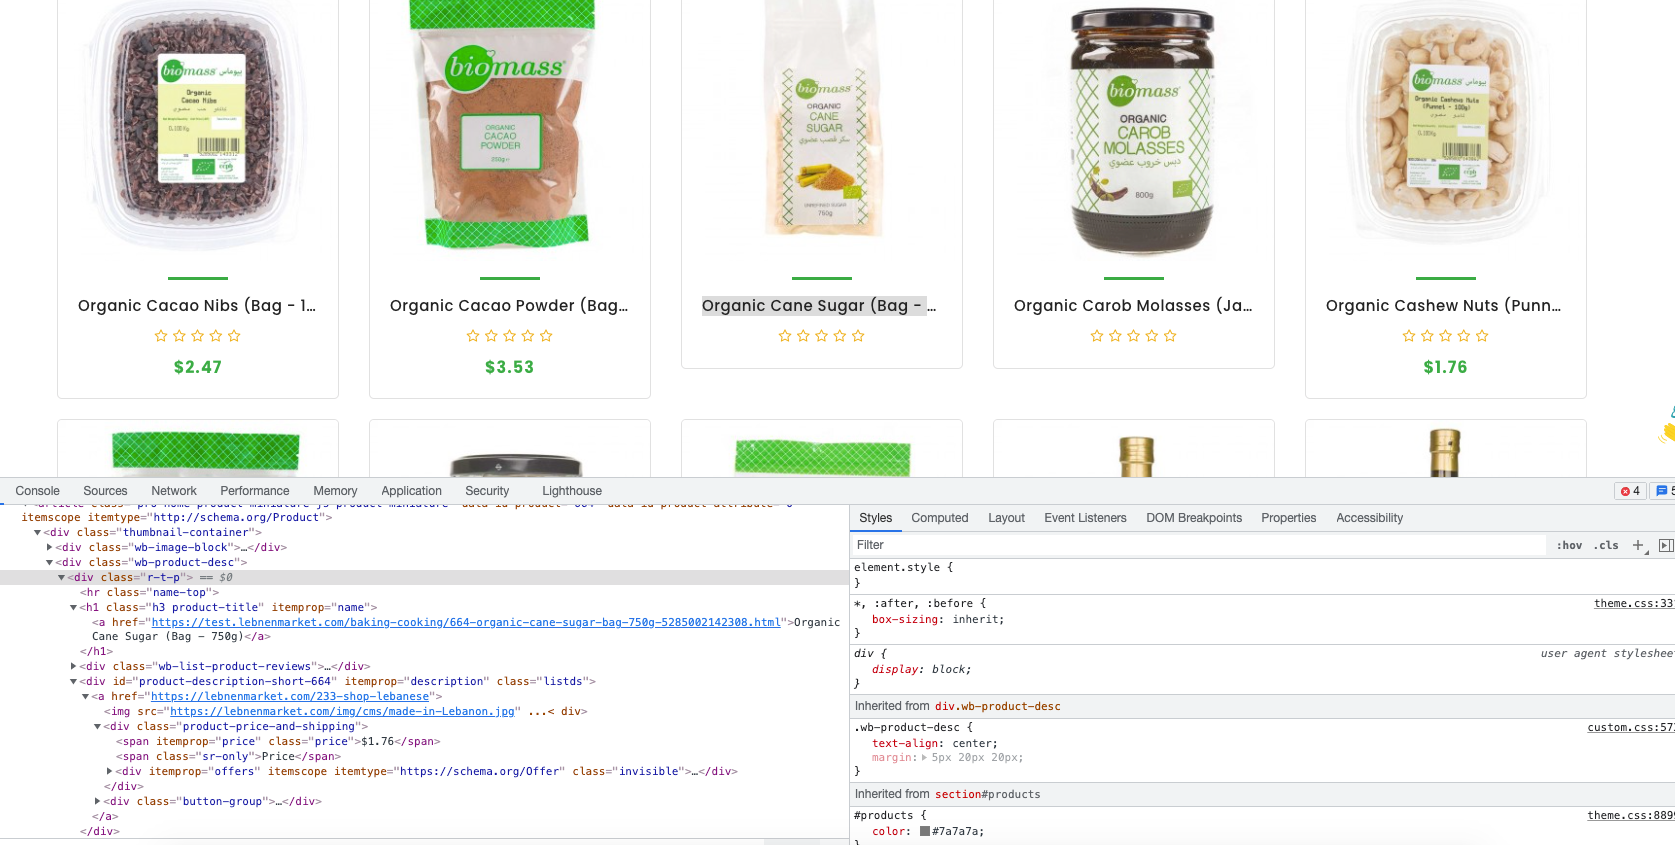Collapse the thumbnail-container div node
Screen dimensions: 1675x845
(38, 533)
